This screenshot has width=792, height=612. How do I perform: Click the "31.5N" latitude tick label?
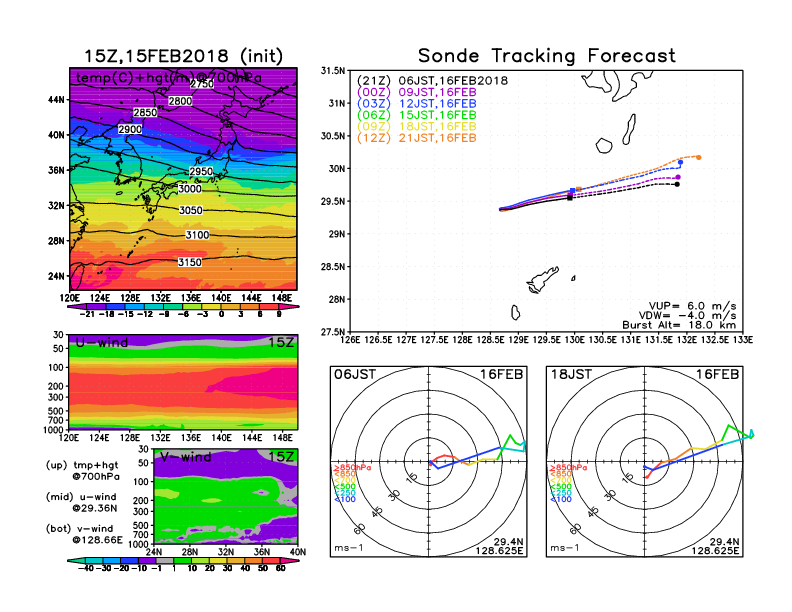333,71
